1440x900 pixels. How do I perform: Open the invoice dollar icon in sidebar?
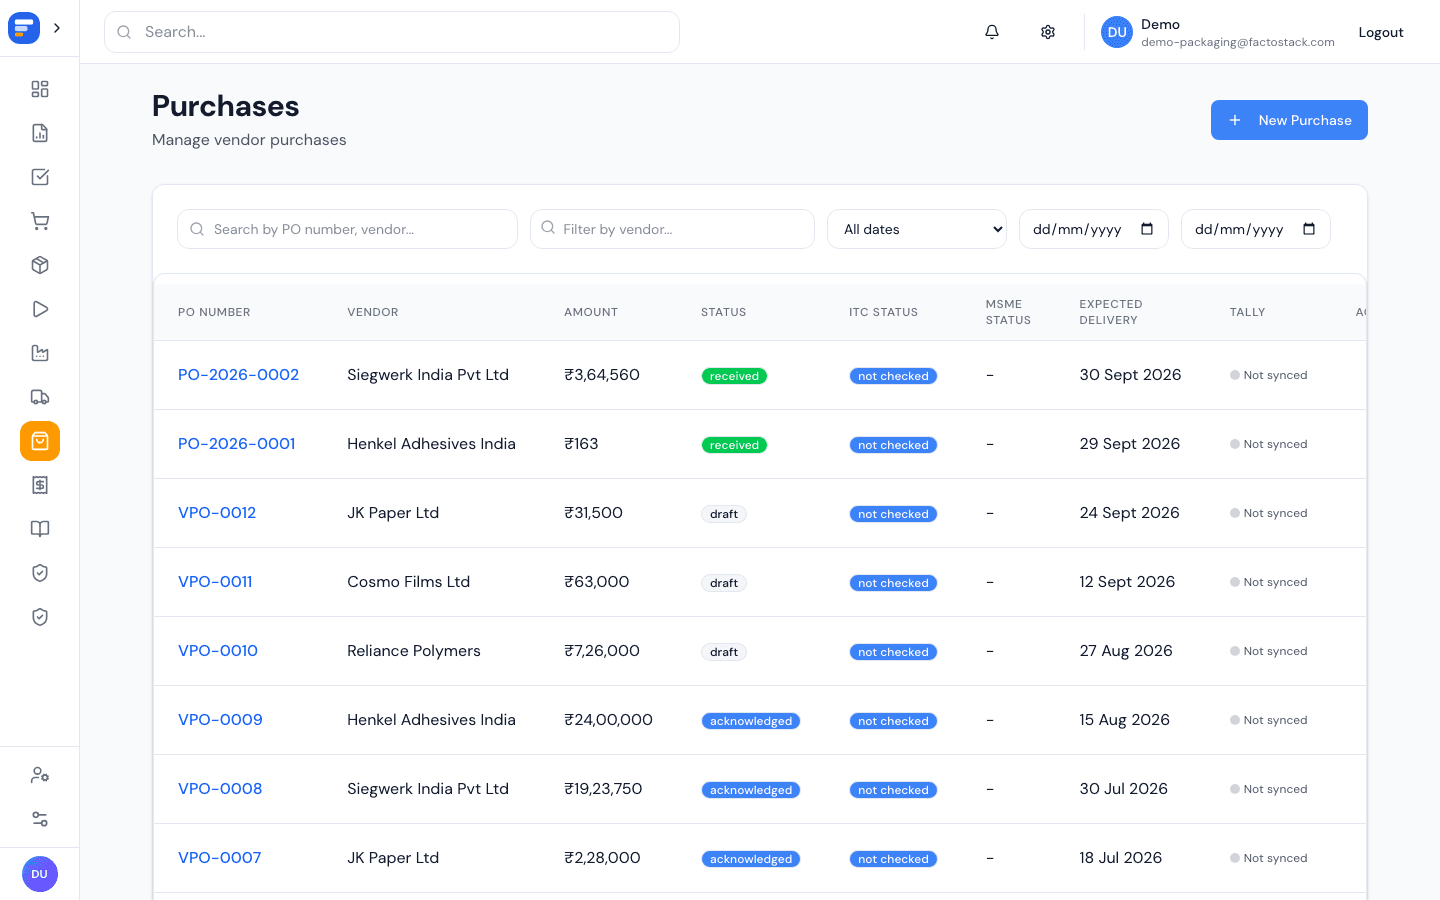[40, 485]
